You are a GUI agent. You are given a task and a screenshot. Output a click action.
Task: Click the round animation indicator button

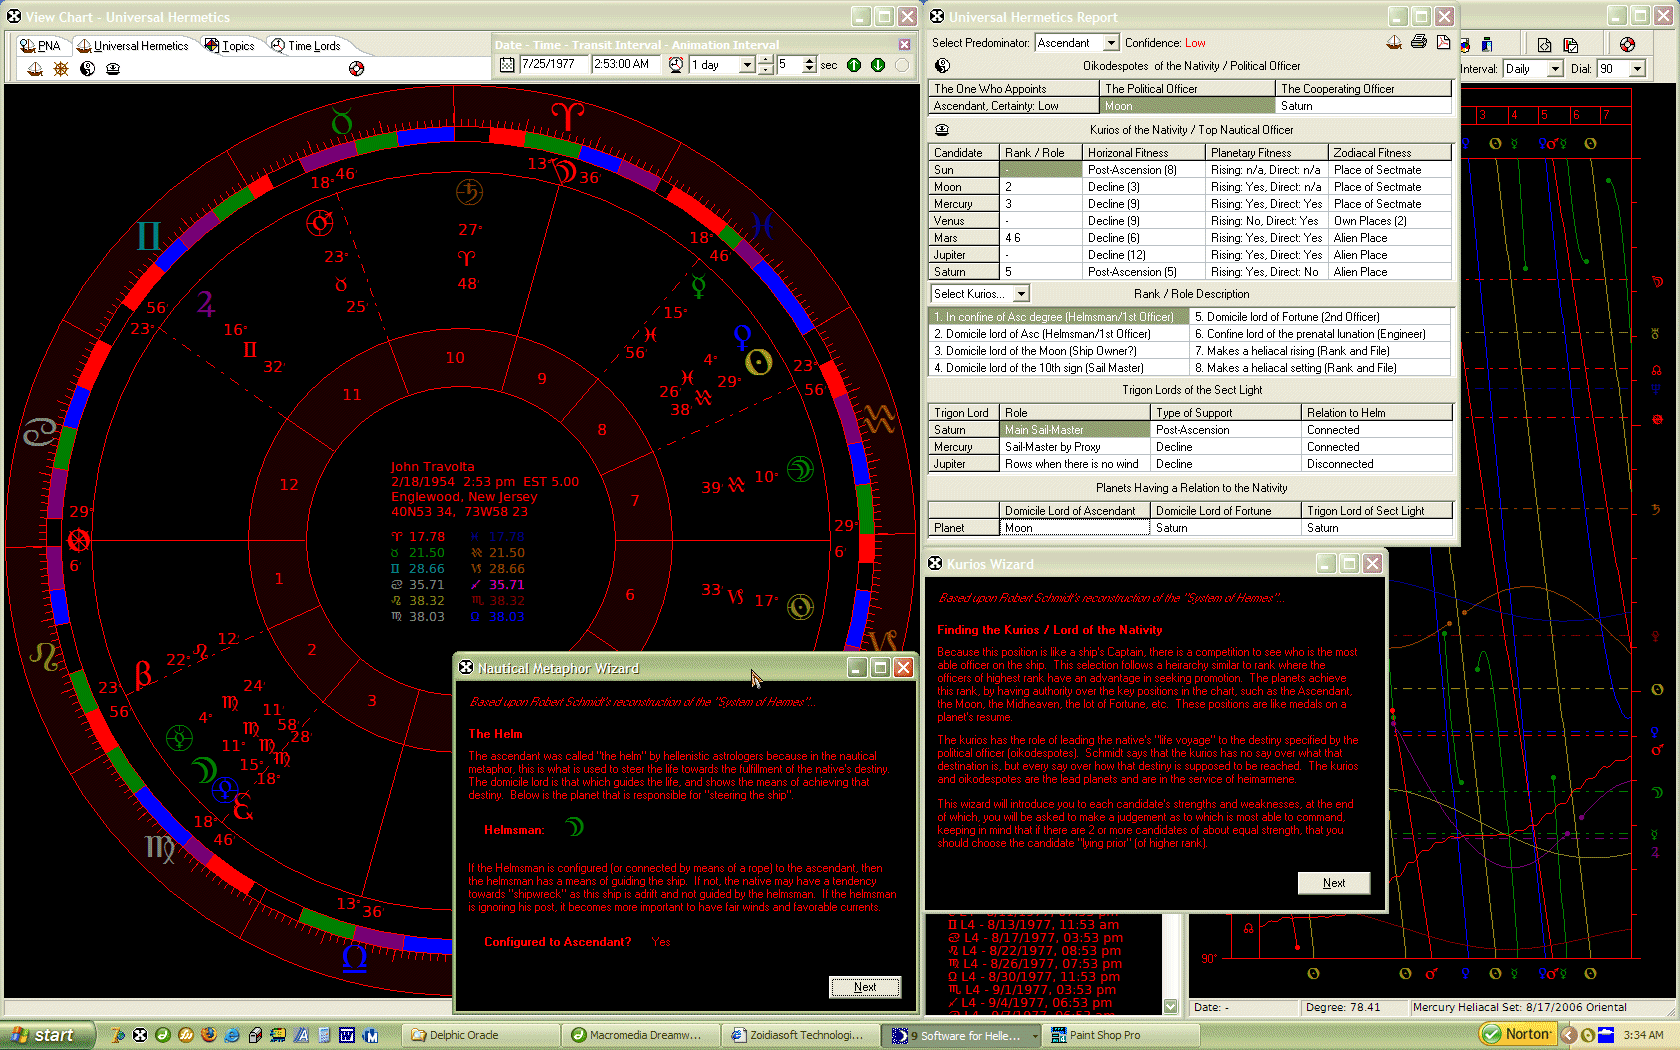tap(902, 64)
